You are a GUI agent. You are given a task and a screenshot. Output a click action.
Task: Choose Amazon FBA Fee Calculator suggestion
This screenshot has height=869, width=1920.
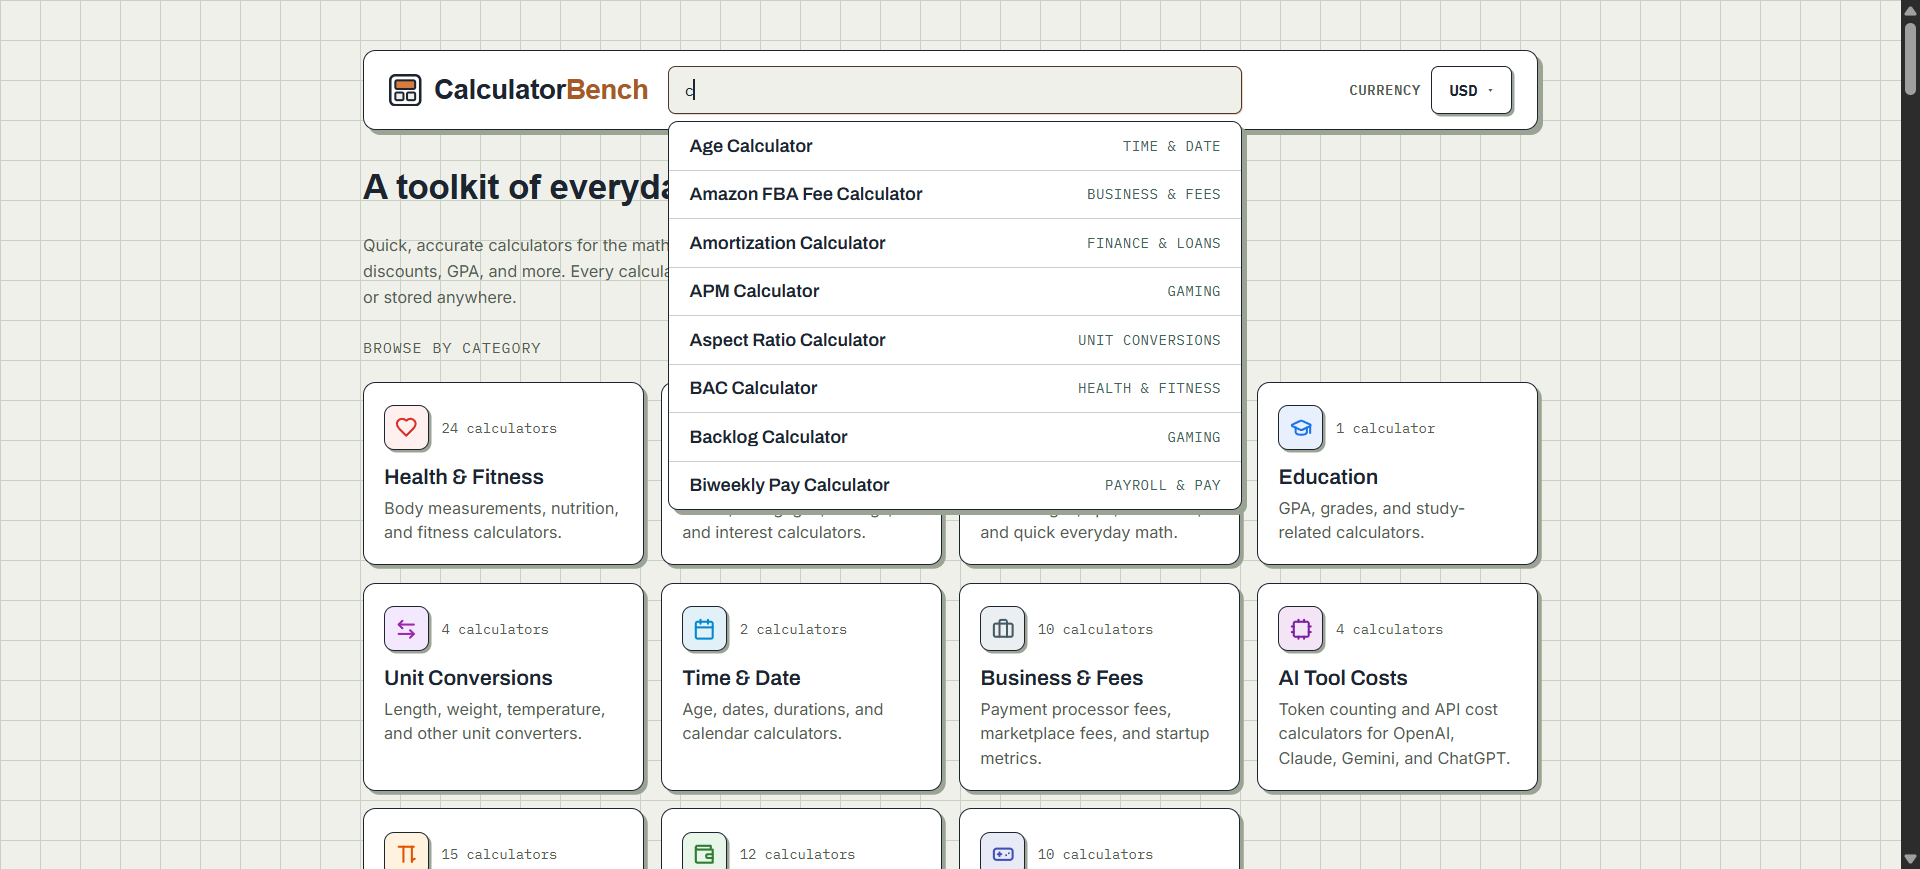point(955,194)
